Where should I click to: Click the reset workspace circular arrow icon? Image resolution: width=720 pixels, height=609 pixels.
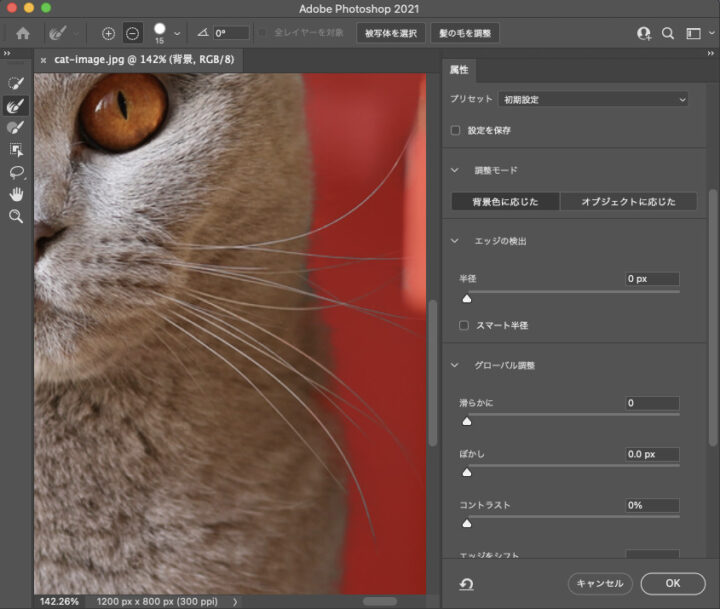pyautogui.click(x=466, y=584)
